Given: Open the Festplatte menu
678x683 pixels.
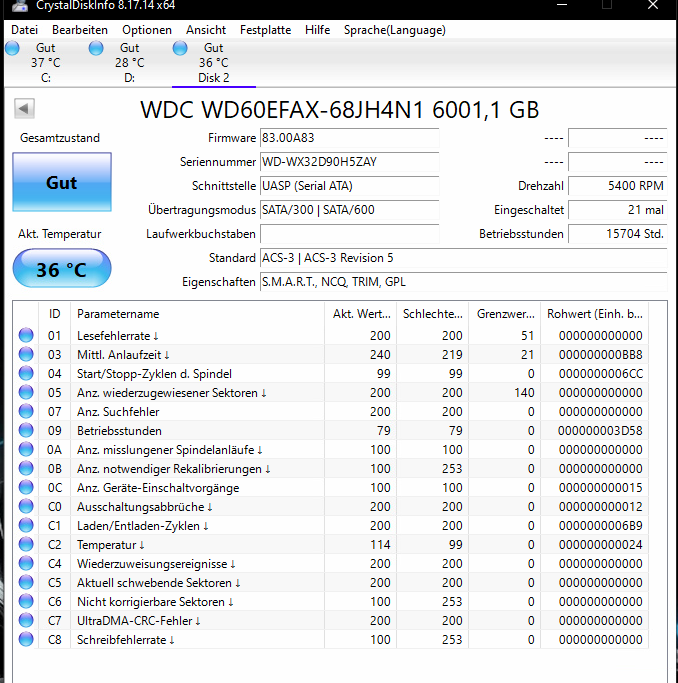Looking at the screenshot, I should tap(265, 30).
